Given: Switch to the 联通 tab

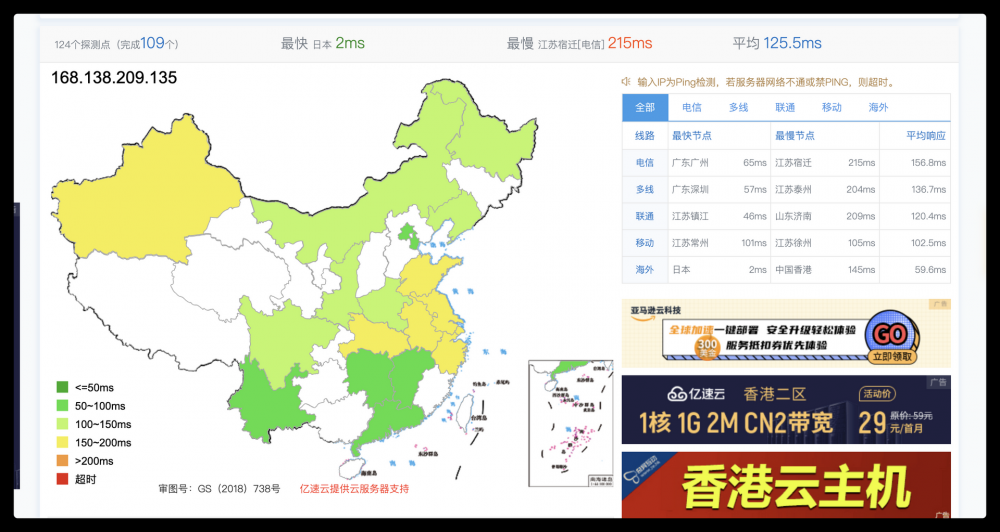Looking at the screenshot, I should click(x=785, y=108).
